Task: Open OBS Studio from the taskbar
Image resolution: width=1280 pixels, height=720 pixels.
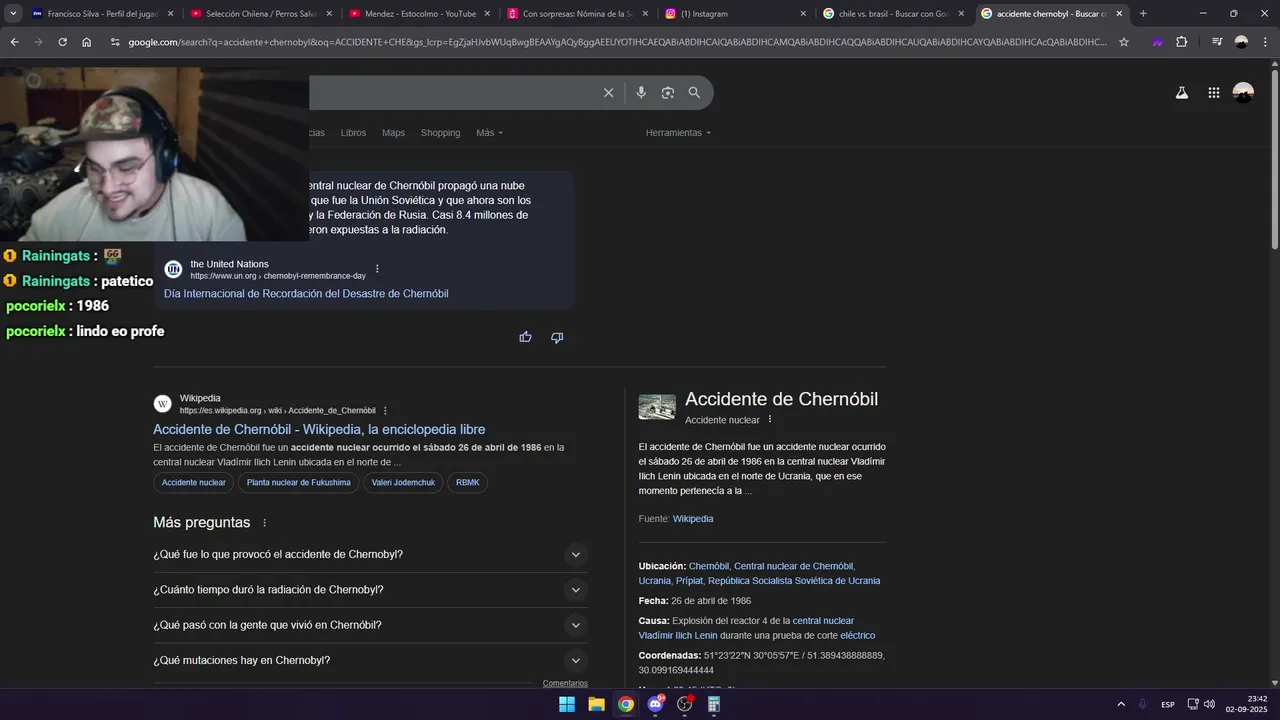Action: pyautogui.click(x=684, y=704)
